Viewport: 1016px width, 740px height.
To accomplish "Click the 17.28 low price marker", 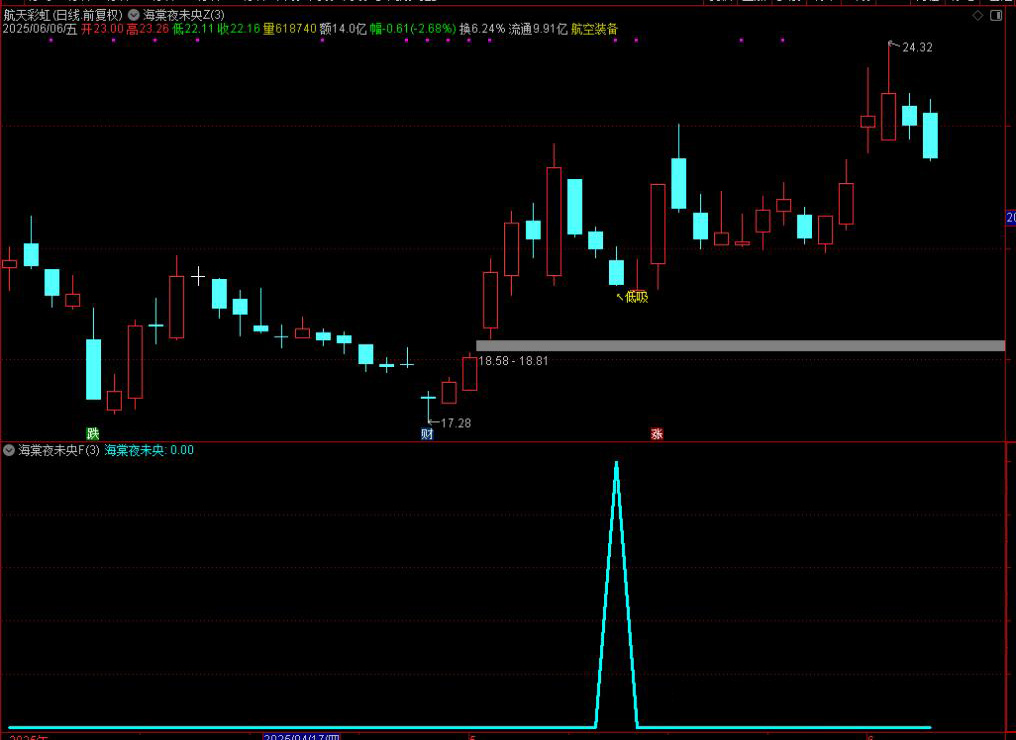I will click(x=454, y=423).
